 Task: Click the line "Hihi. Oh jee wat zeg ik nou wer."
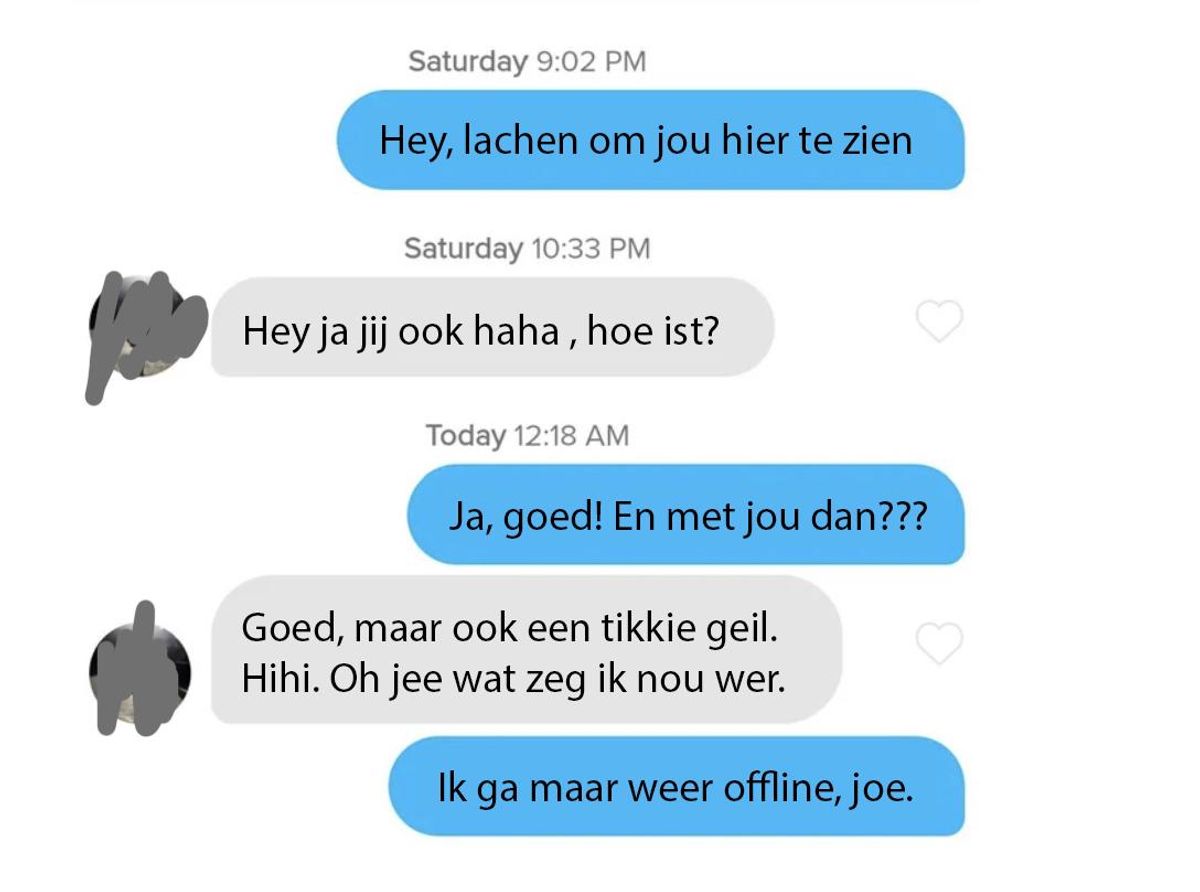click(513, 680)
